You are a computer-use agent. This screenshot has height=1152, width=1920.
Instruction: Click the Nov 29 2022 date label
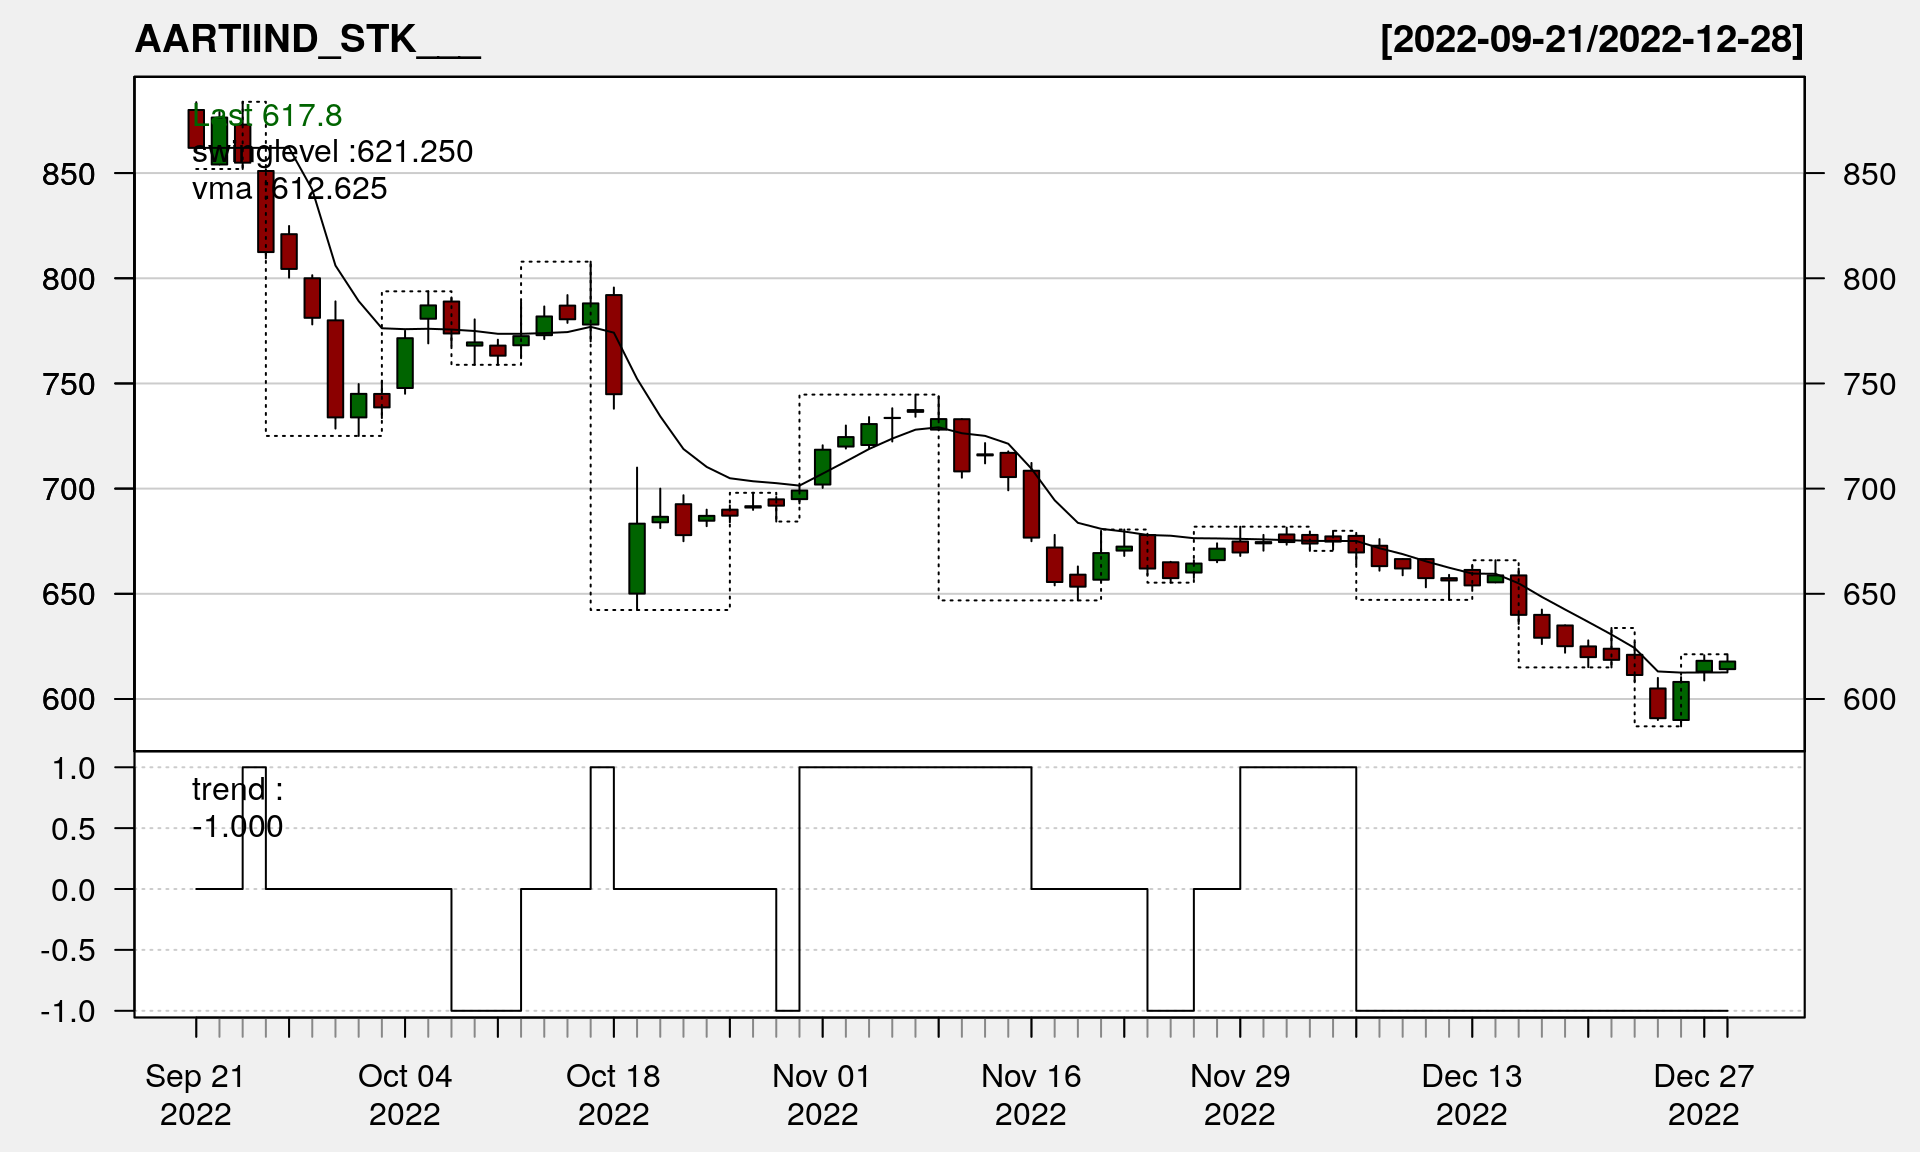(x=1240, y=1094)
